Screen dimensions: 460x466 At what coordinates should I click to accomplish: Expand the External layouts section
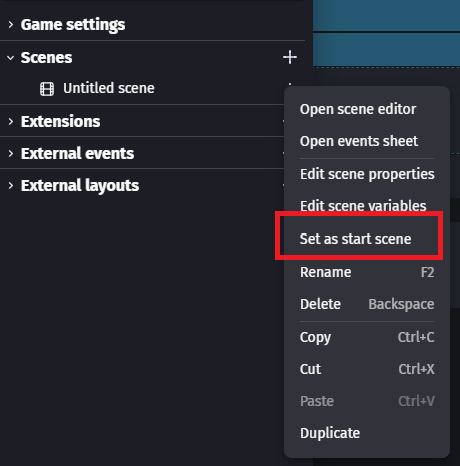tap(11, 185)
